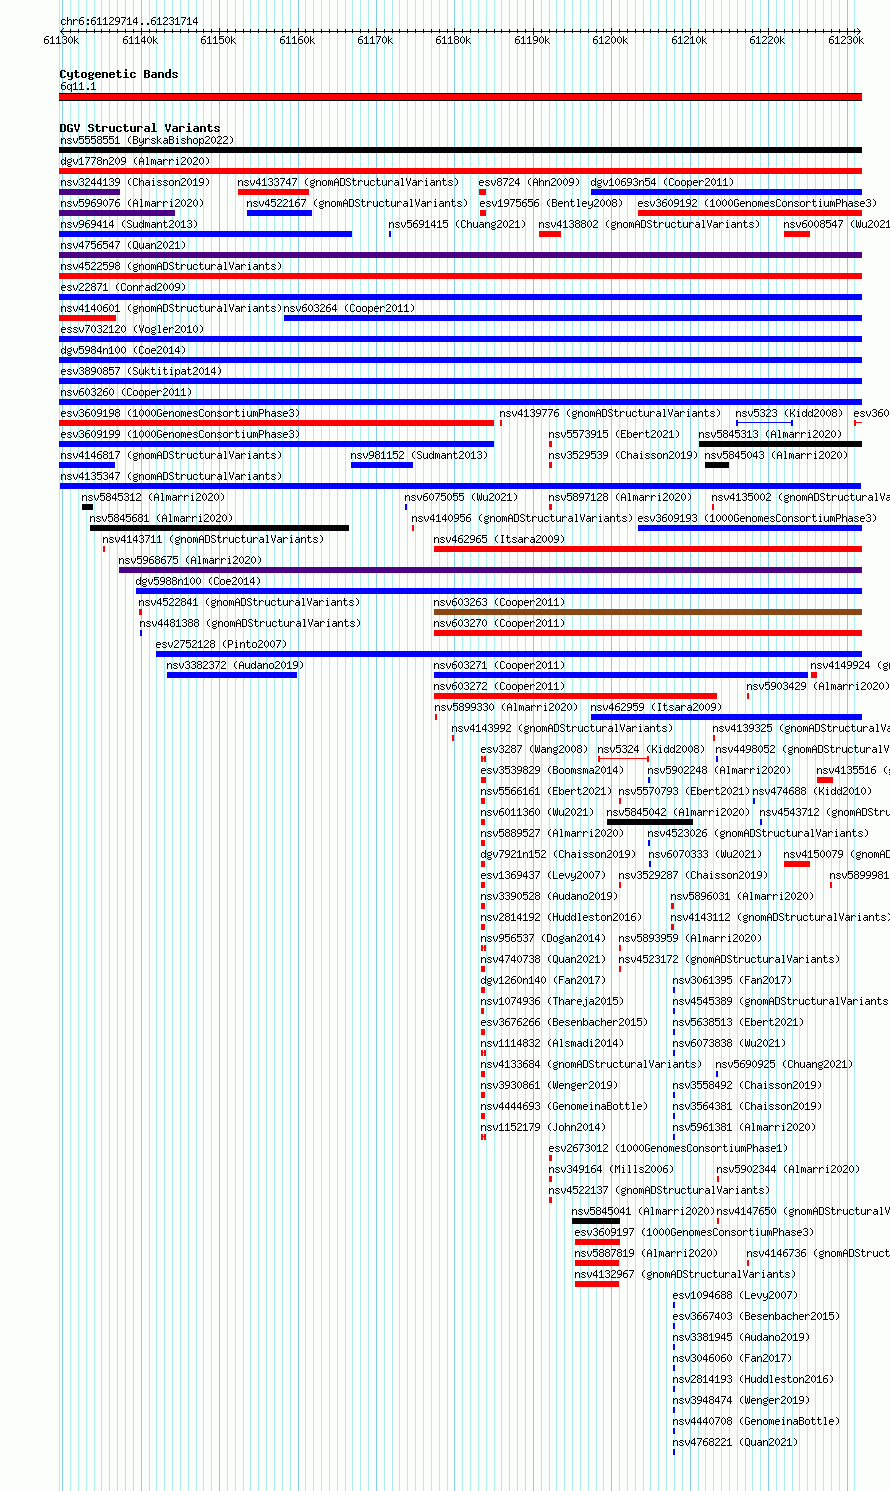
Task: Click nsv462965 (Itsara2009) label
Action: (x=500, y=540)
